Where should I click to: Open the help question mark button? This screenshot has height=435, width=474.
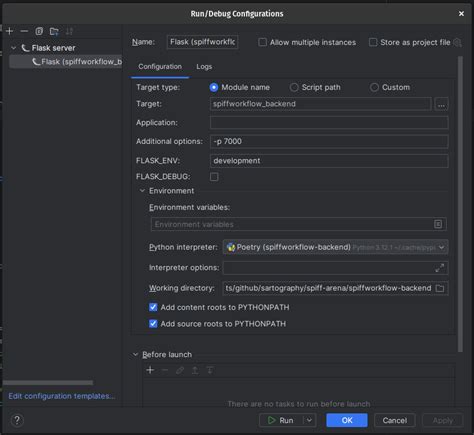click(17, 420)
